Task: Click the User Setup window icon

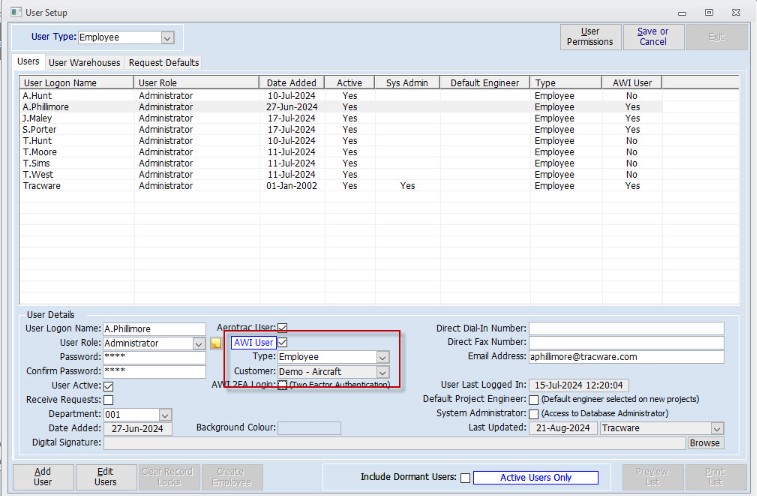Action: click(x=16, y=12)
